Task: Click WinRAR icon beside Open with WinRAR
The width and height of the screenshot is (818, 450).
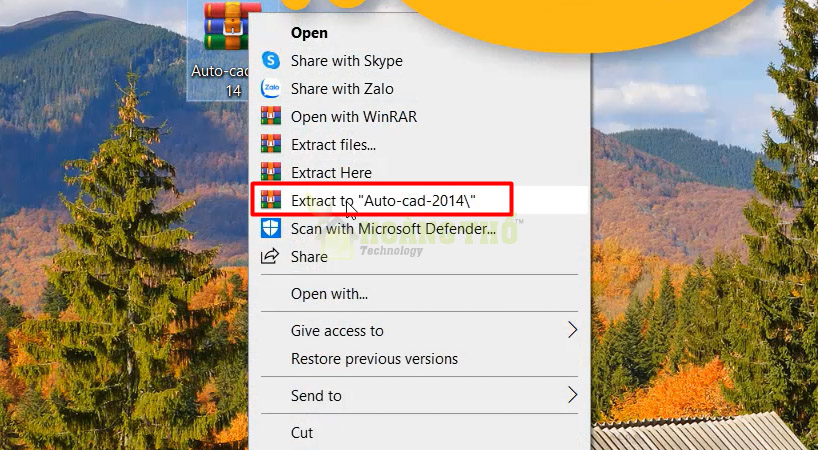Action: tap(270, 117)
